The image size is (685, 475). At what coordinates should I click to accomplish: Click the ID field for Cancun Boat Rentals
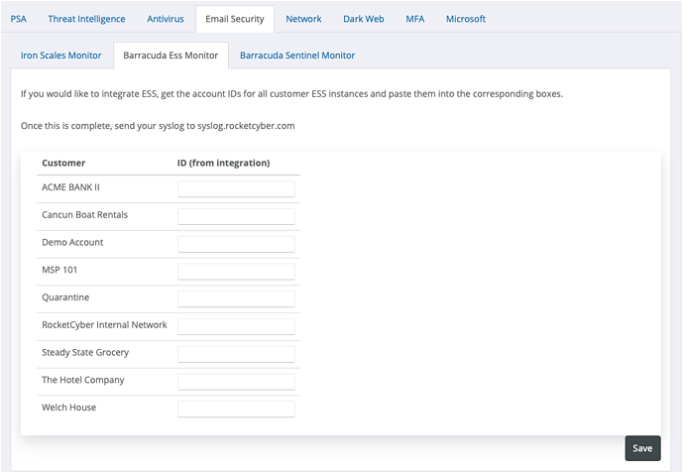click(236, 217)
